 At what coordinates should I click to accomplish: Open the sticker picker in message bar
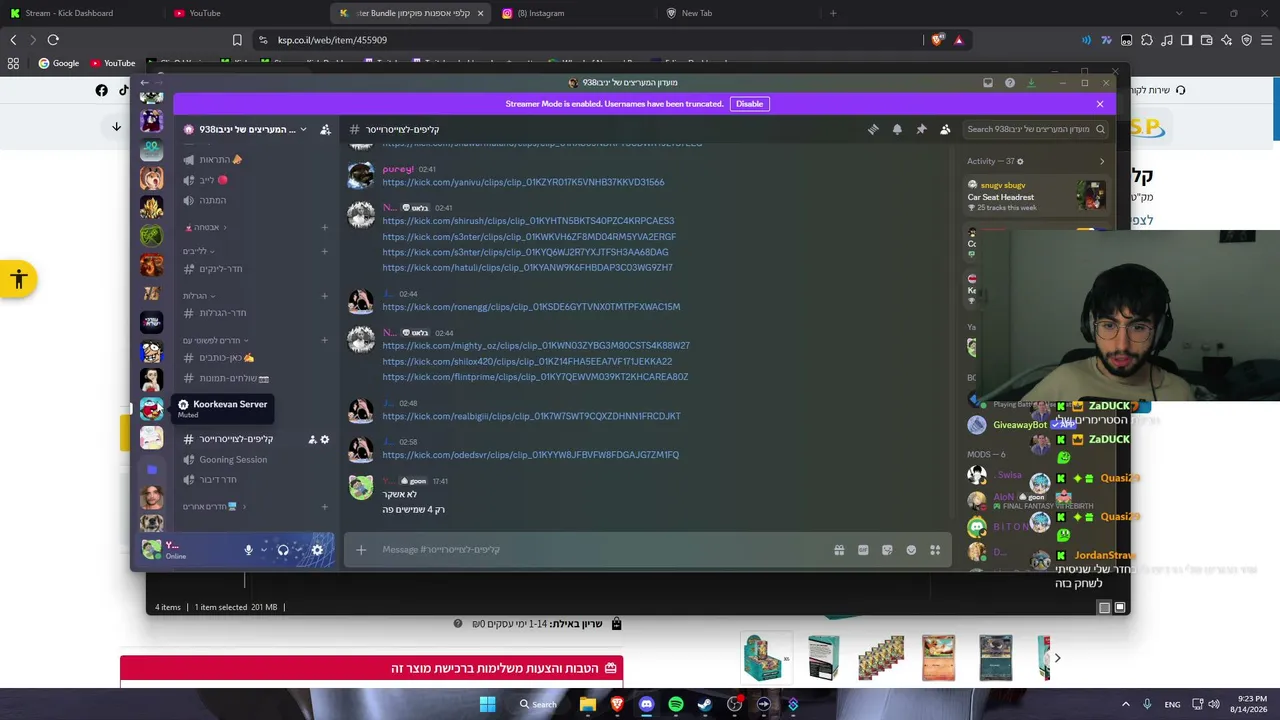pos(887,550)
